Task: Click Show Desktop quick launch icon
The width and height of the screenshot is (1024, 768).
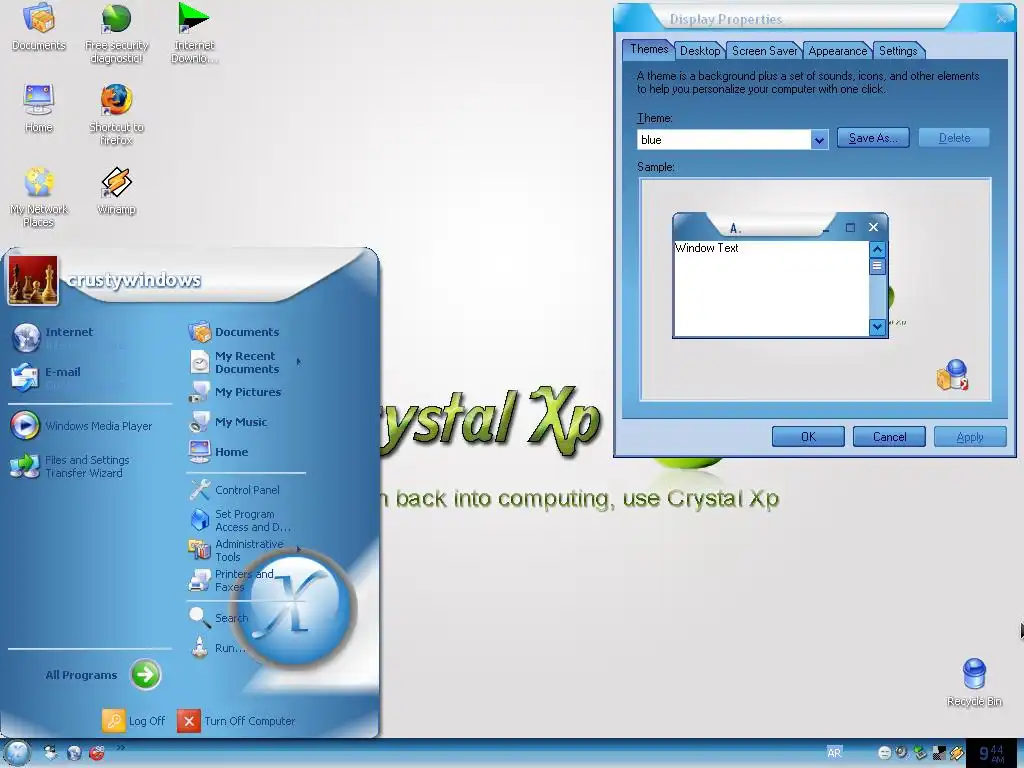Action: pyautogui.click(x=50, y=753)
